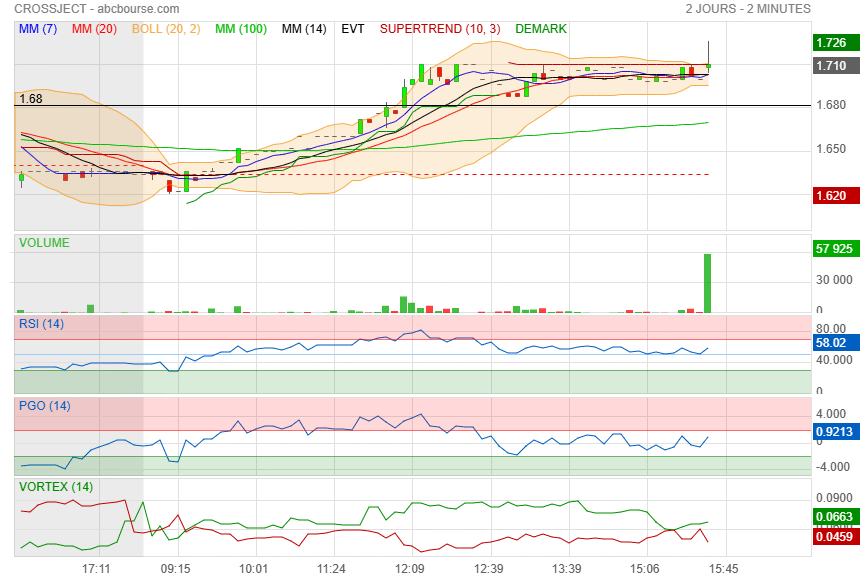Click the 1.710 current price tag
Image resolution: width=860 pixels, height=579 pixels.
point(836,66)
